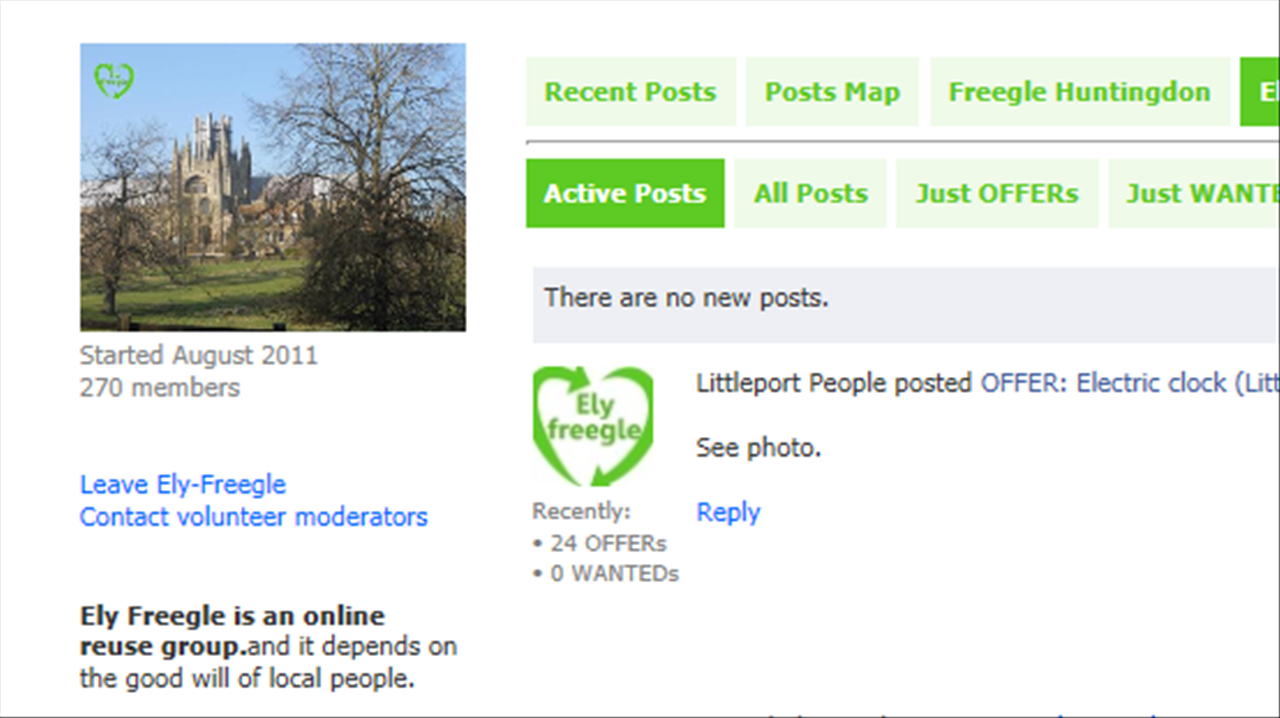The width and height of the screenshot is (1280, 718).
Task: Open the Posts Map tab
Action: click(832, 92)
